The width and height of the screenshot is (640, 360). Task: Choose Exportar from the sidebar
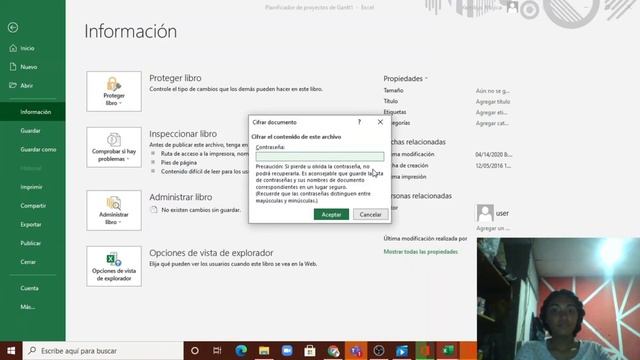31,224
